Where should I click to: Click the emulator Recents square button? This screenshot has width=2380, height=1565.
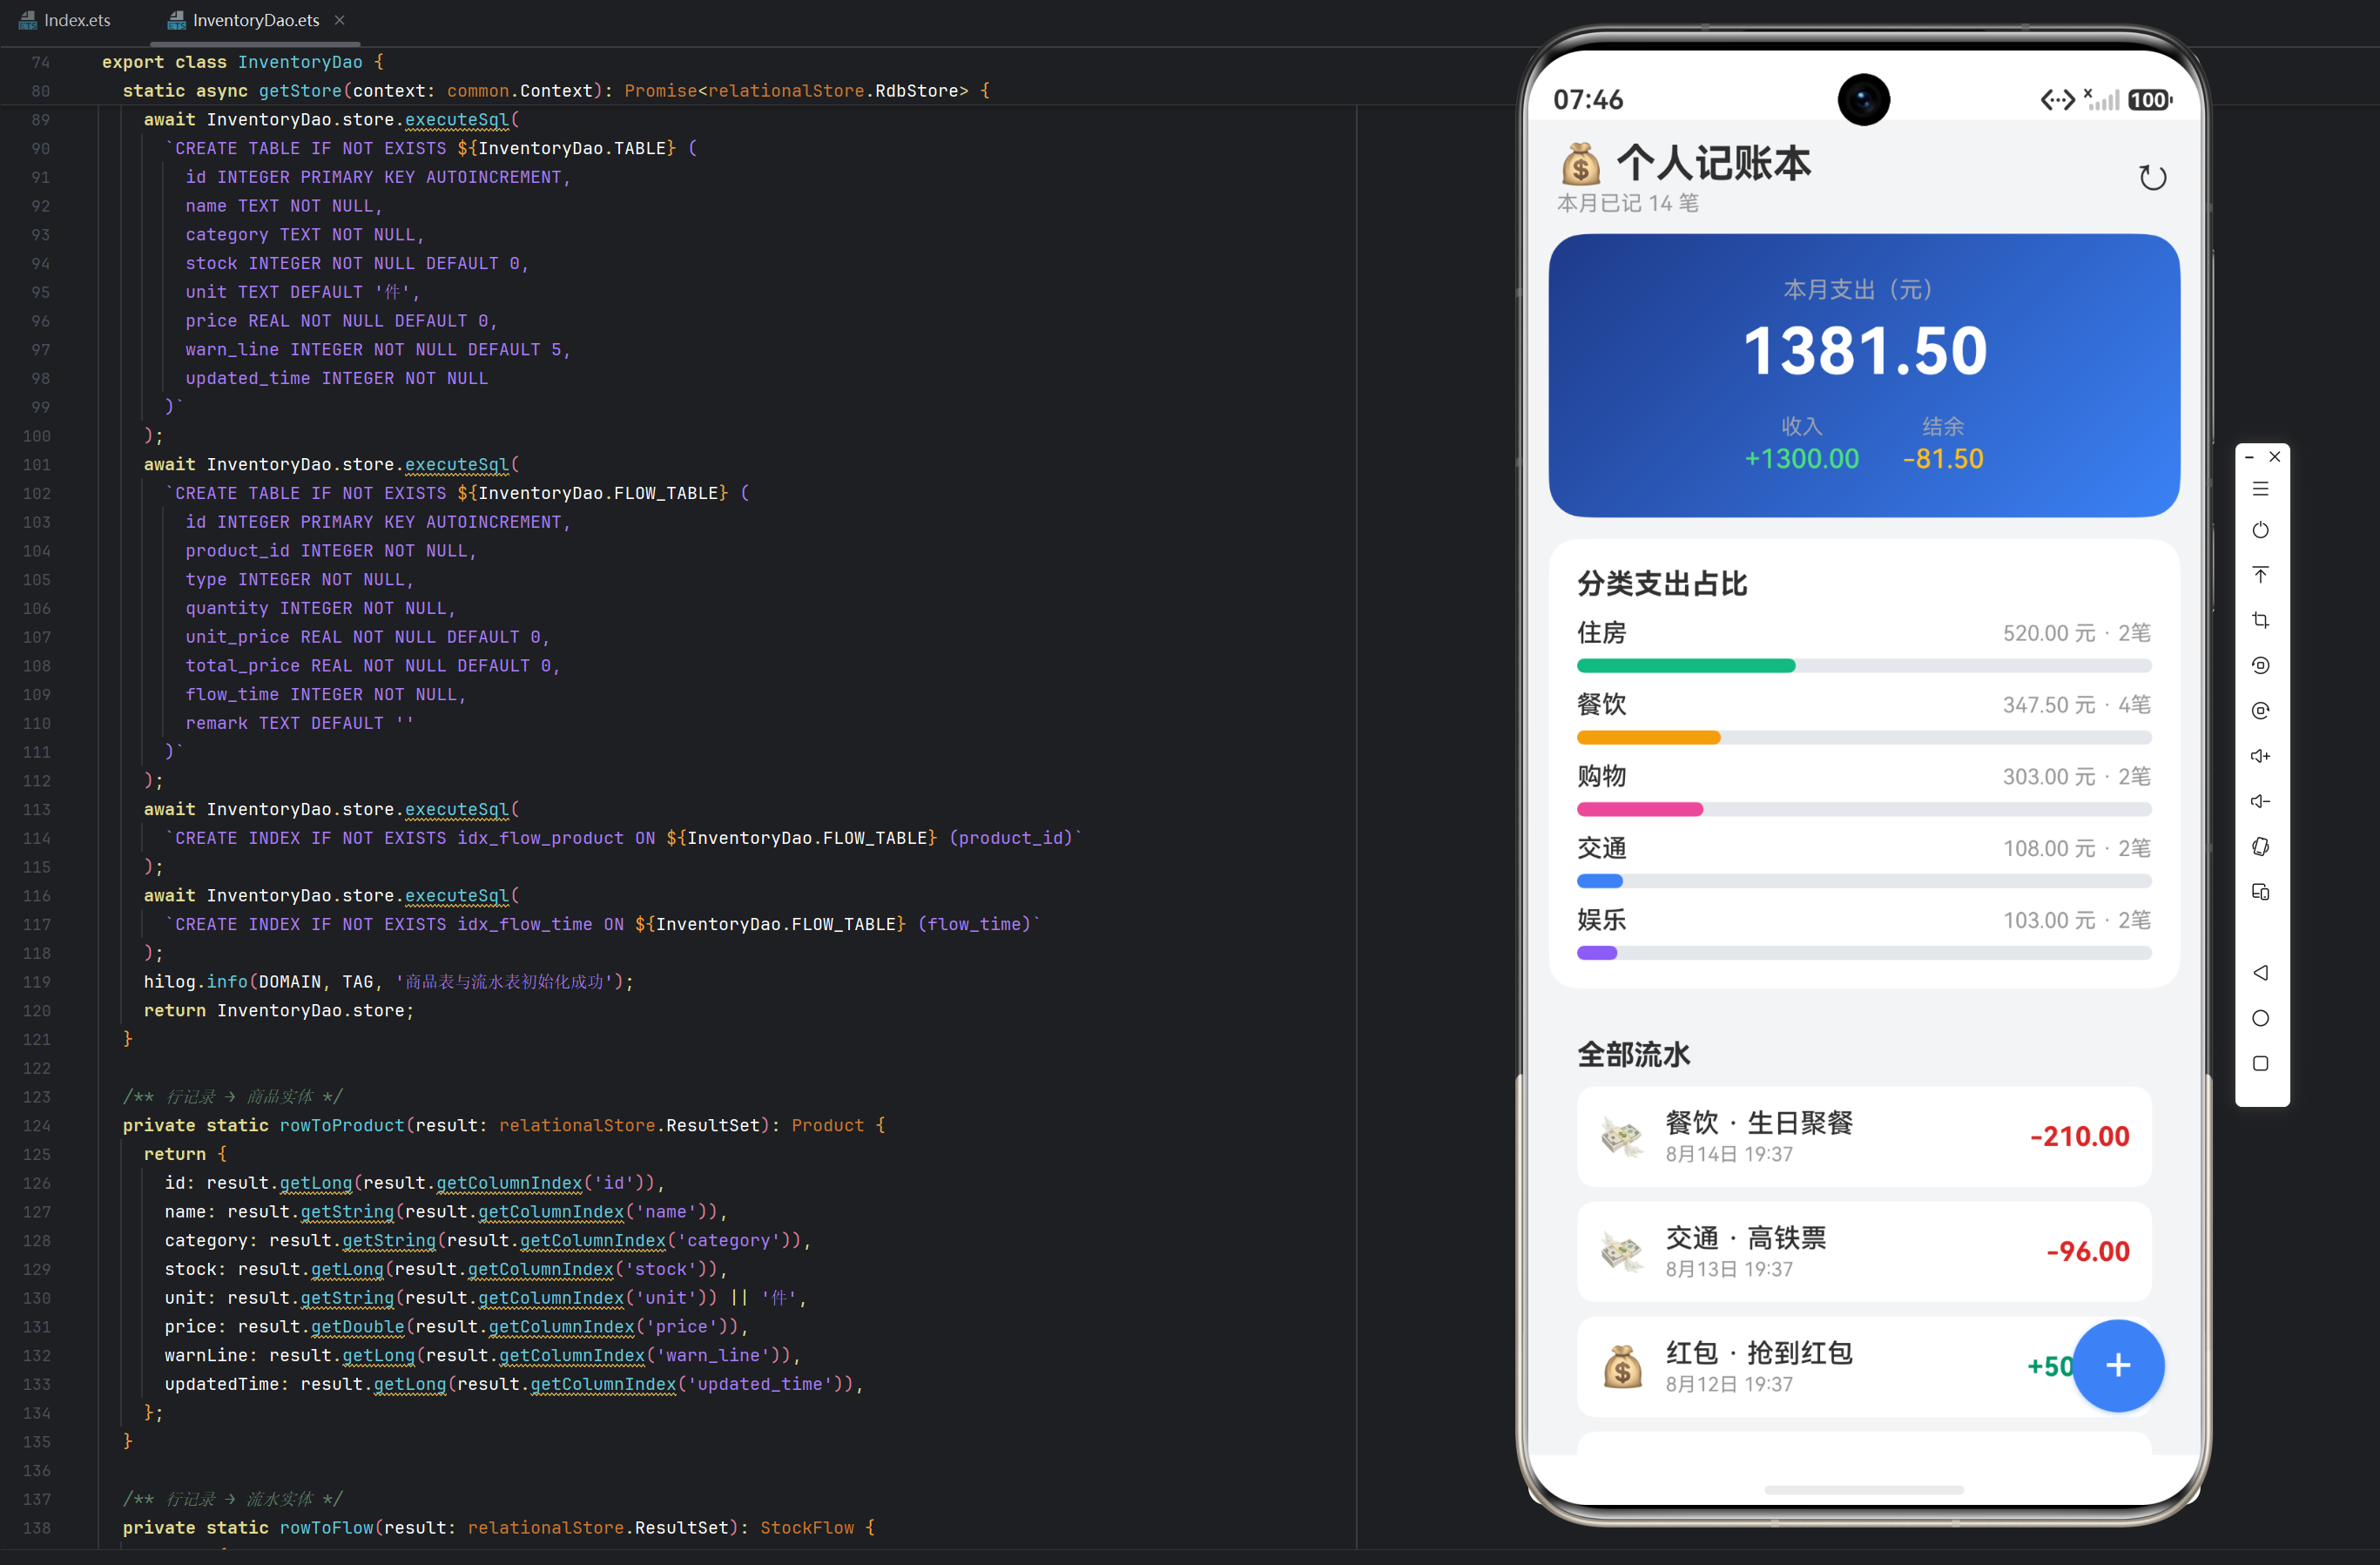point(2260,1063)
